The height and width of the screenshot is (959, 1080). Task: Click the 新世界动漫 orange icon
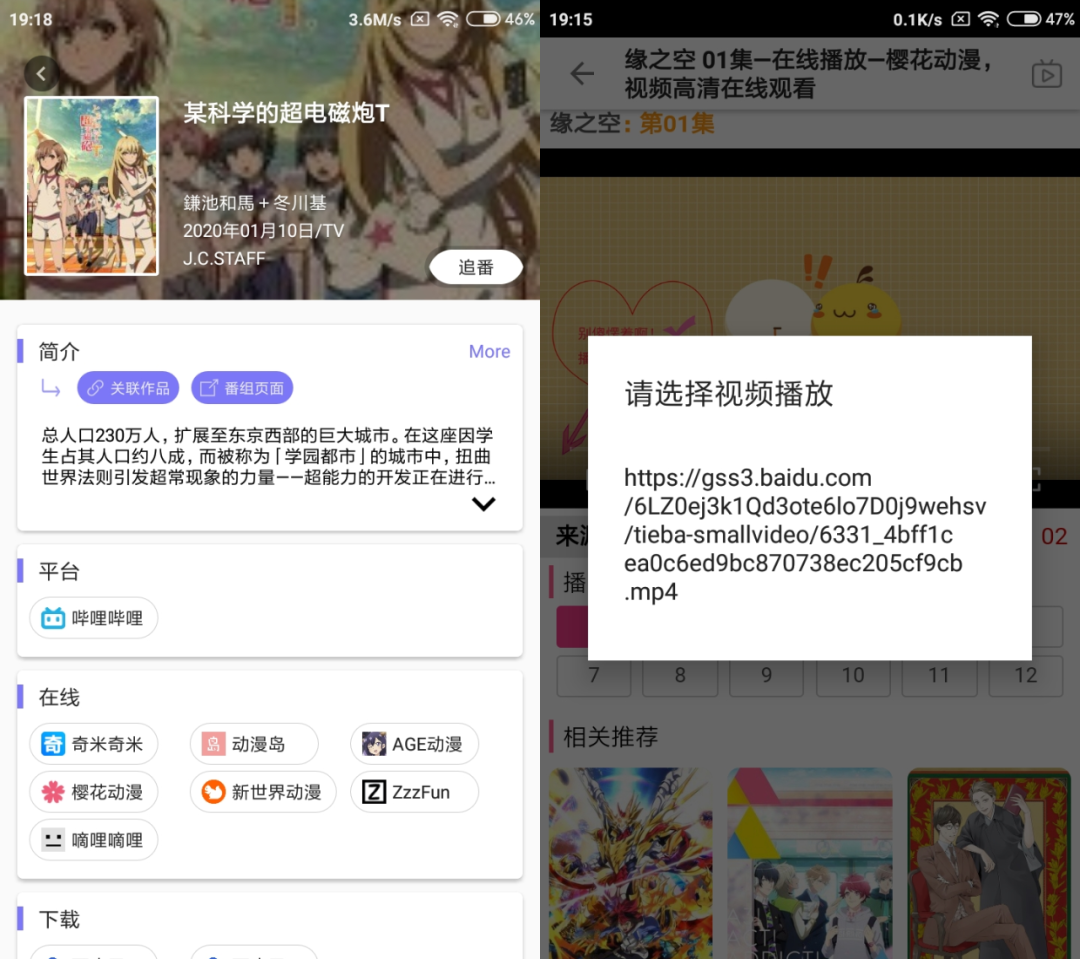click(x=214, y=792)
